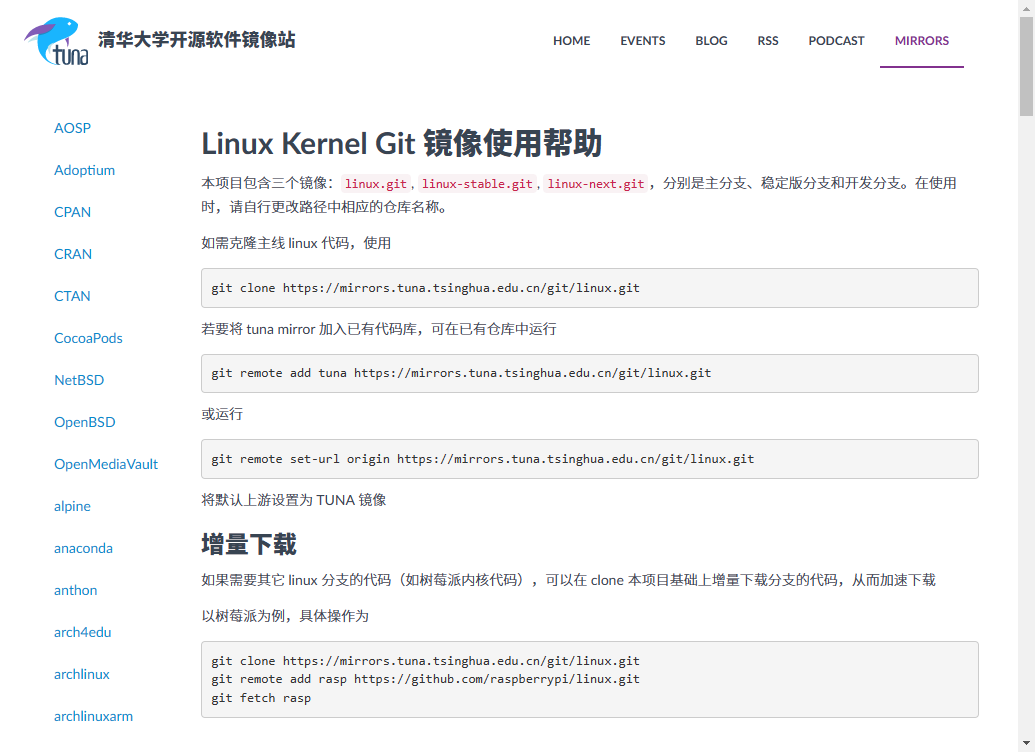Go to the EVENTS page
Viewport: 1035px width, 752px height.
pos(642,40)
